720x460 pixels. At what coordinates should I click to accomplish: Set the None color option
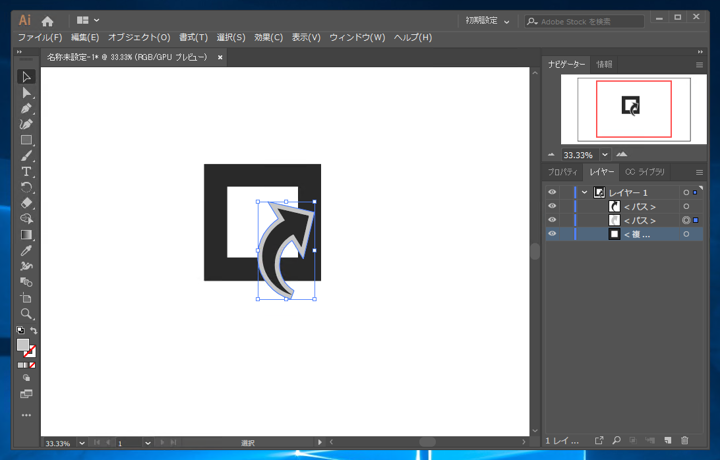tap(32, 365)
